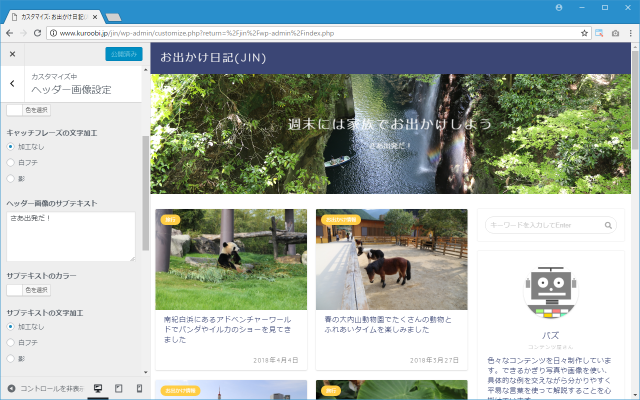
Task: Click the browser back arrow
Action: click(x=9, y=33)
